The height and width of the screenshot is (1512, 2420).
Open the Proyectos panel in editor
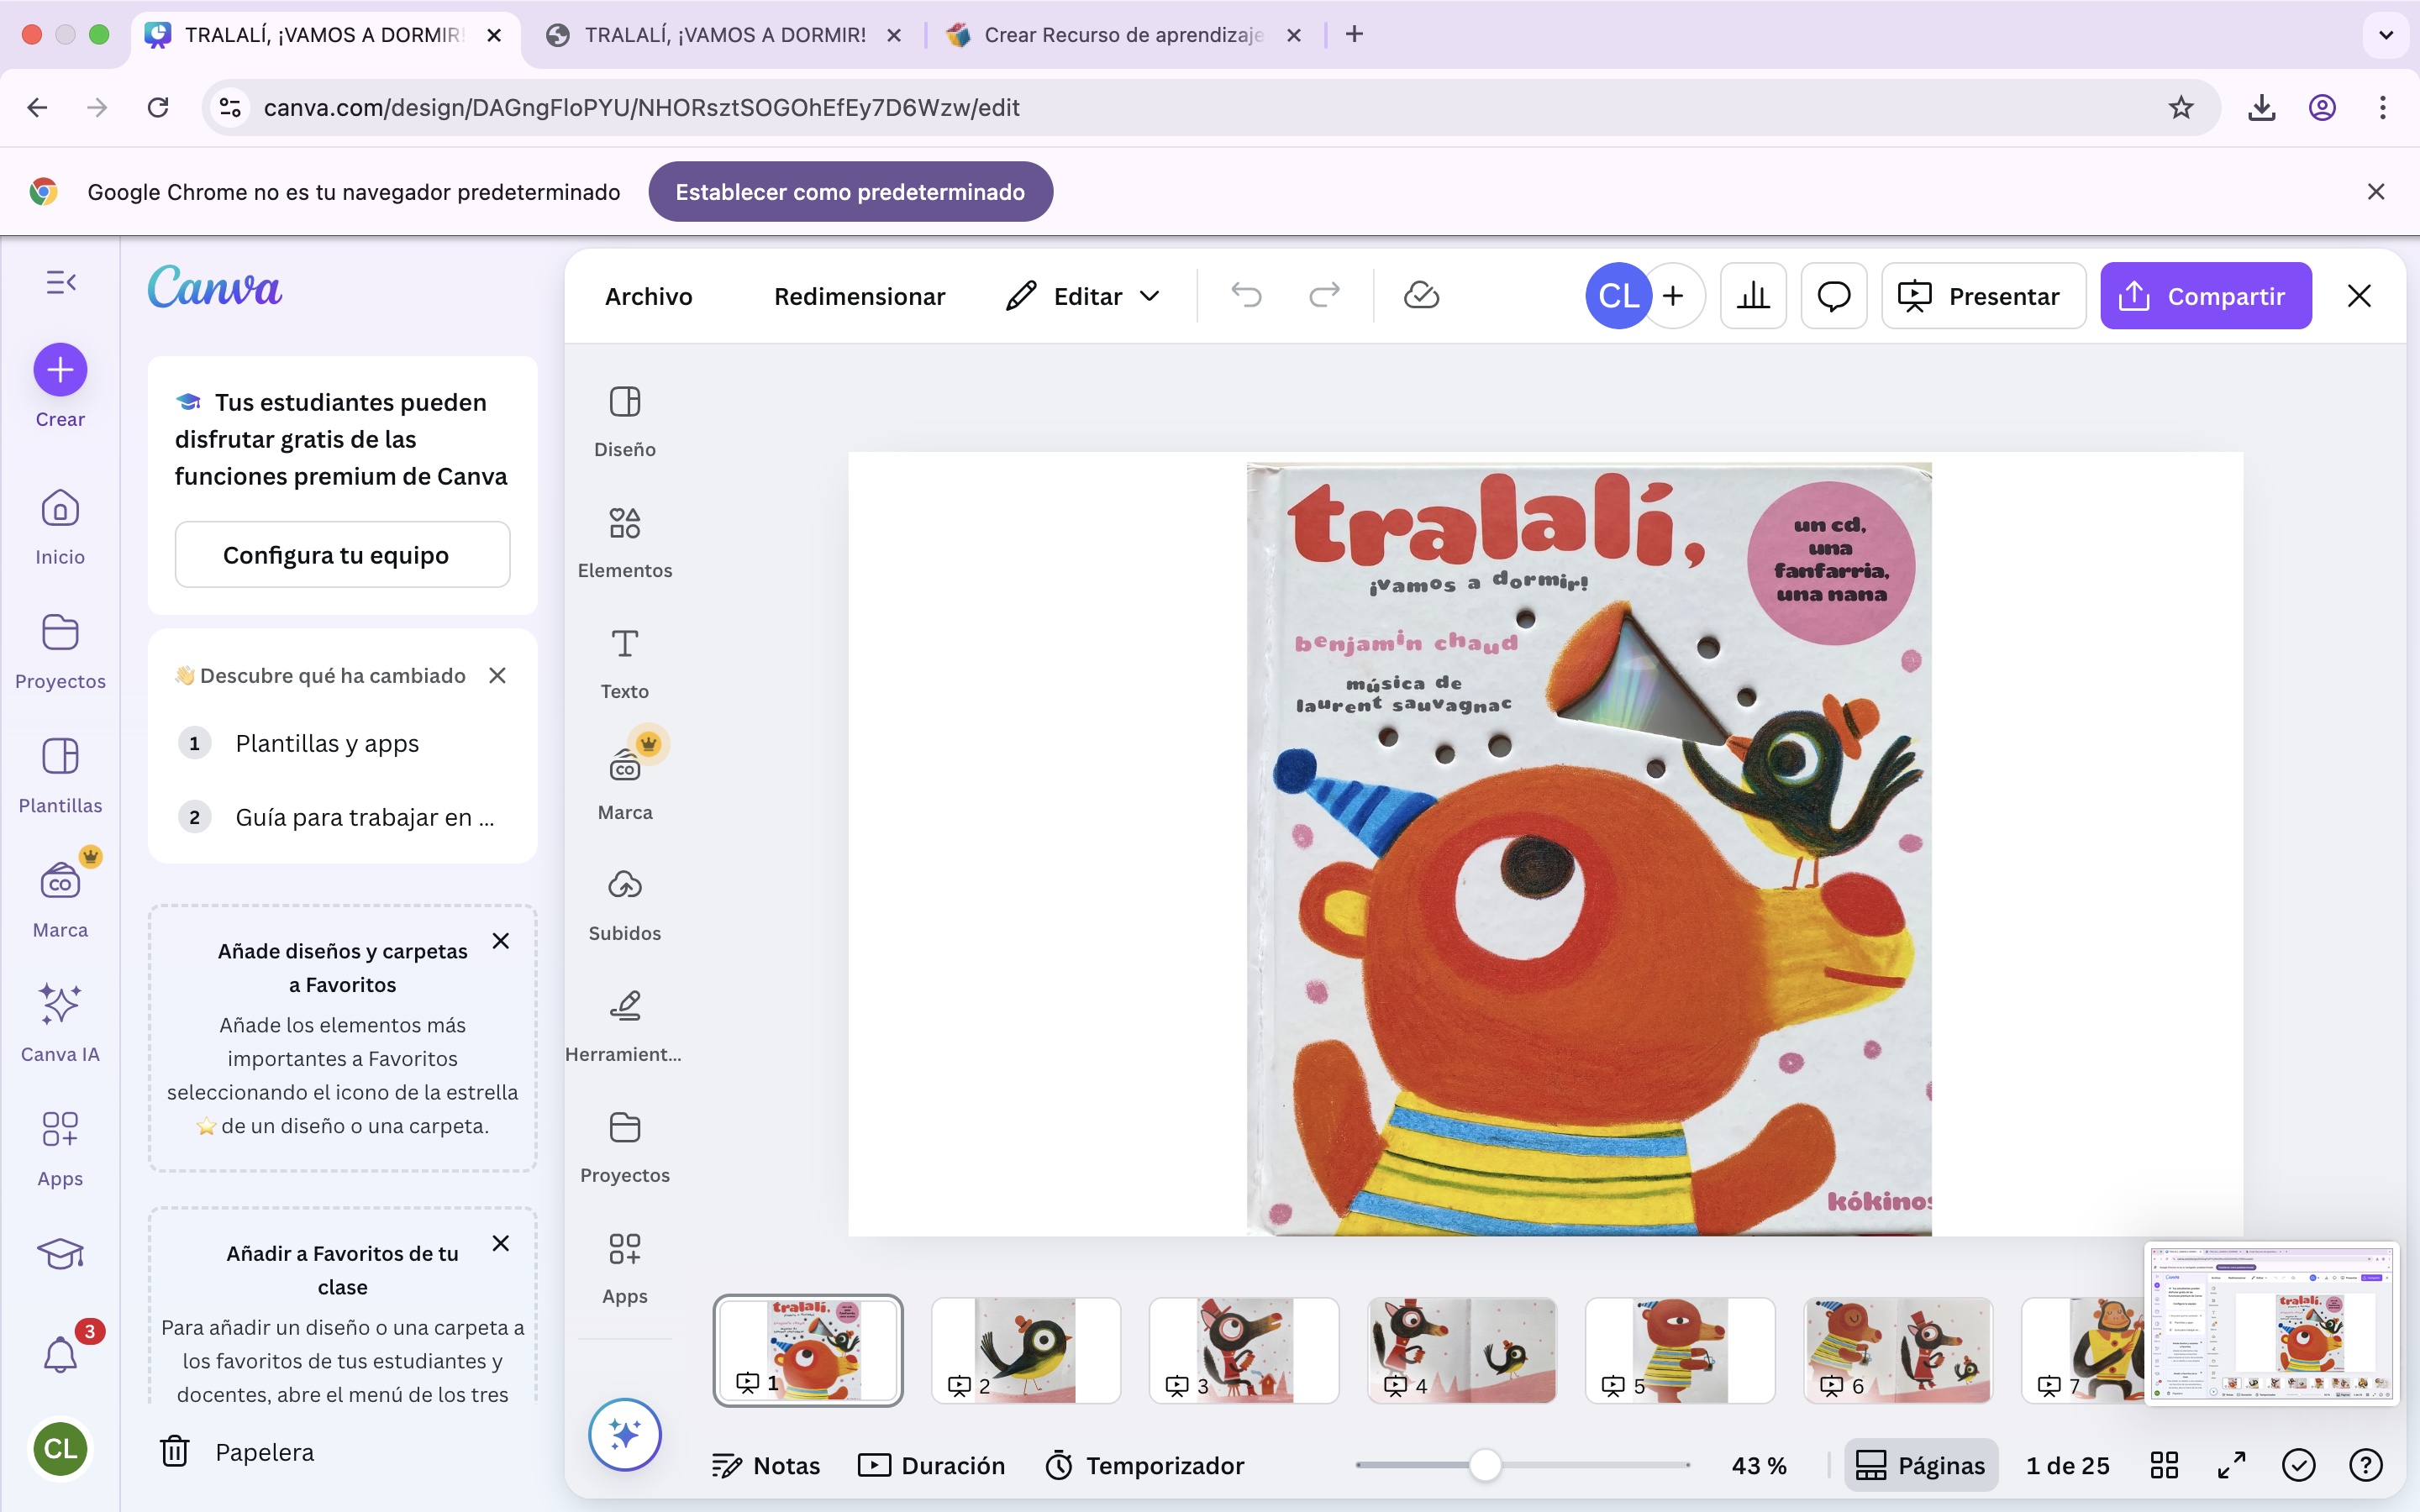pyautogui.click(x=625, y=1148)
